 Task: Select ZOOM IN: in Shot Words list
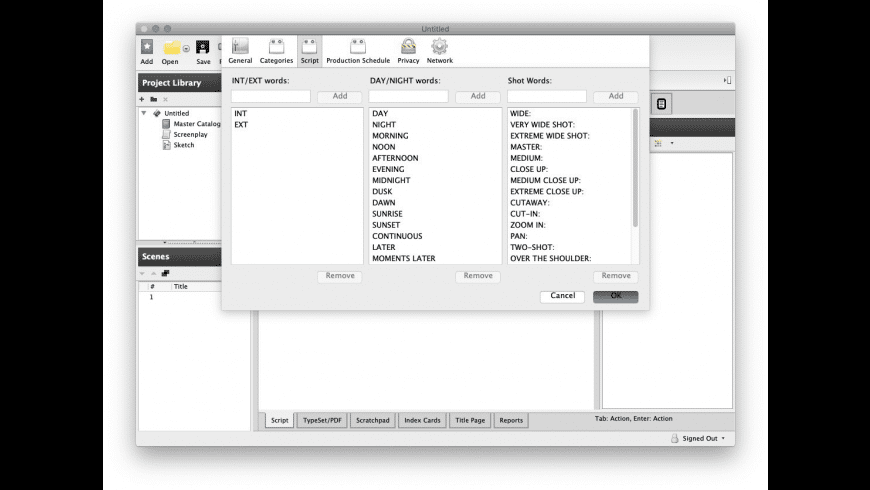pos(528,225)
